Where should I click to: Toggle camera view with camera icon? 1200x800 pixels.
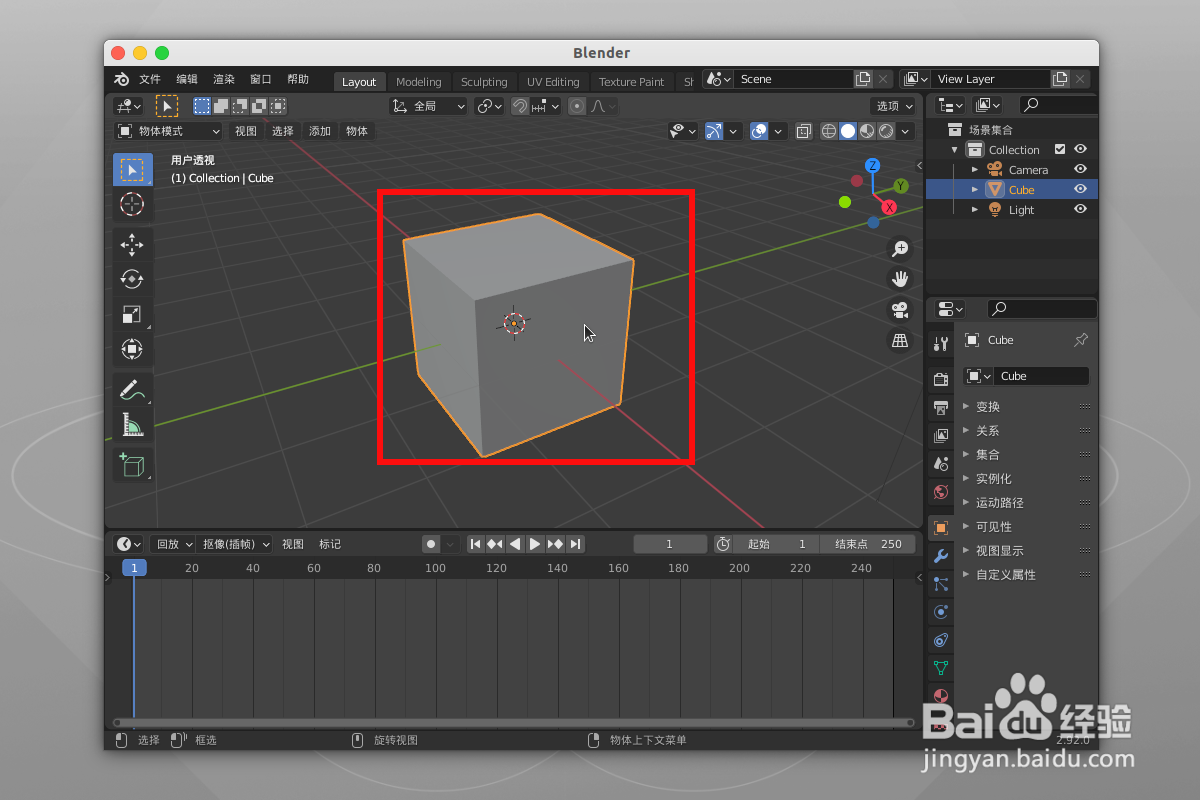[900, 310]
